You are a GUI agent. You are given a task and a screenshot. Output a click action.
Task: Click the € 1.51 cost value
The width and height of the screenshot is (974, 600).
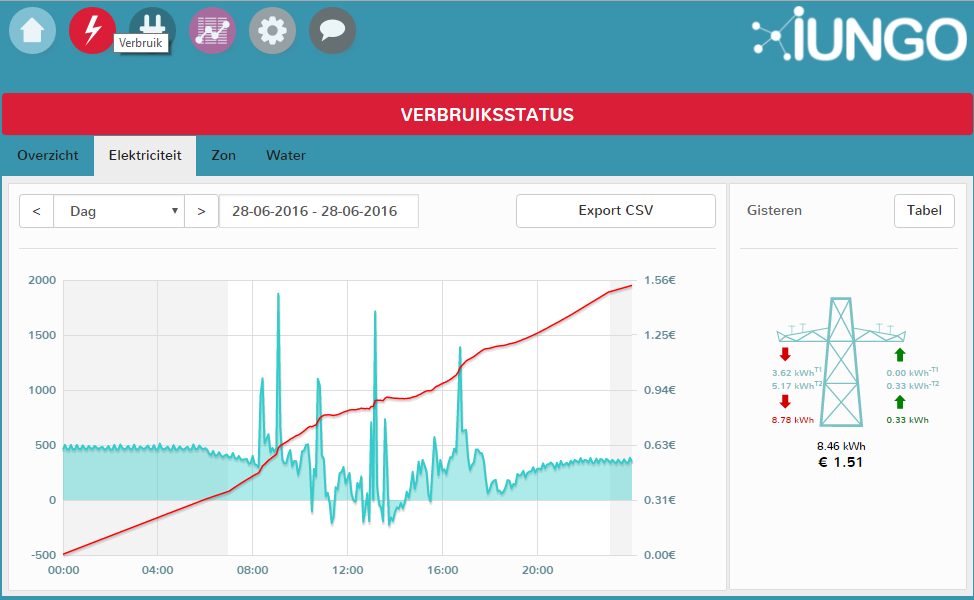click(840, 462)
